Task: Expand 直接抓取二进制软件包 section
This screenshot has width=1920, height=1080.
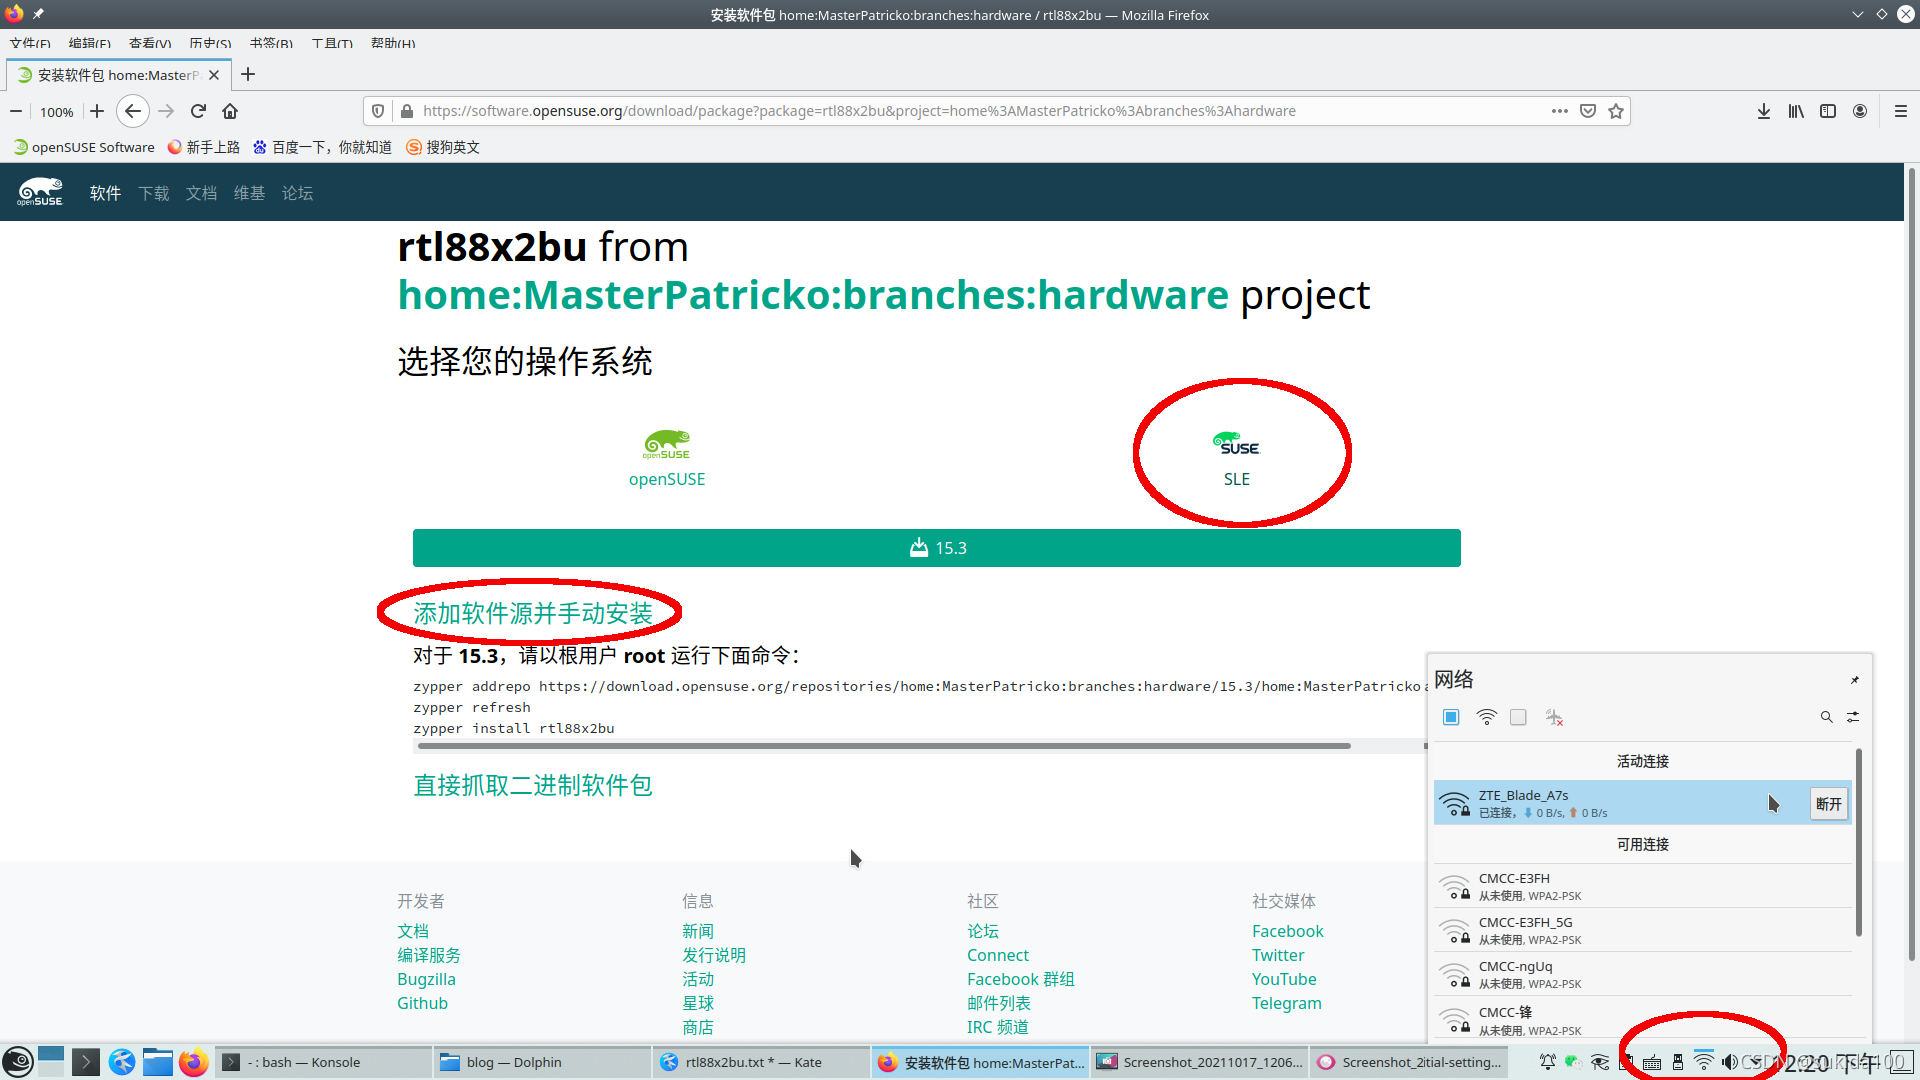Action: (533, 785)
